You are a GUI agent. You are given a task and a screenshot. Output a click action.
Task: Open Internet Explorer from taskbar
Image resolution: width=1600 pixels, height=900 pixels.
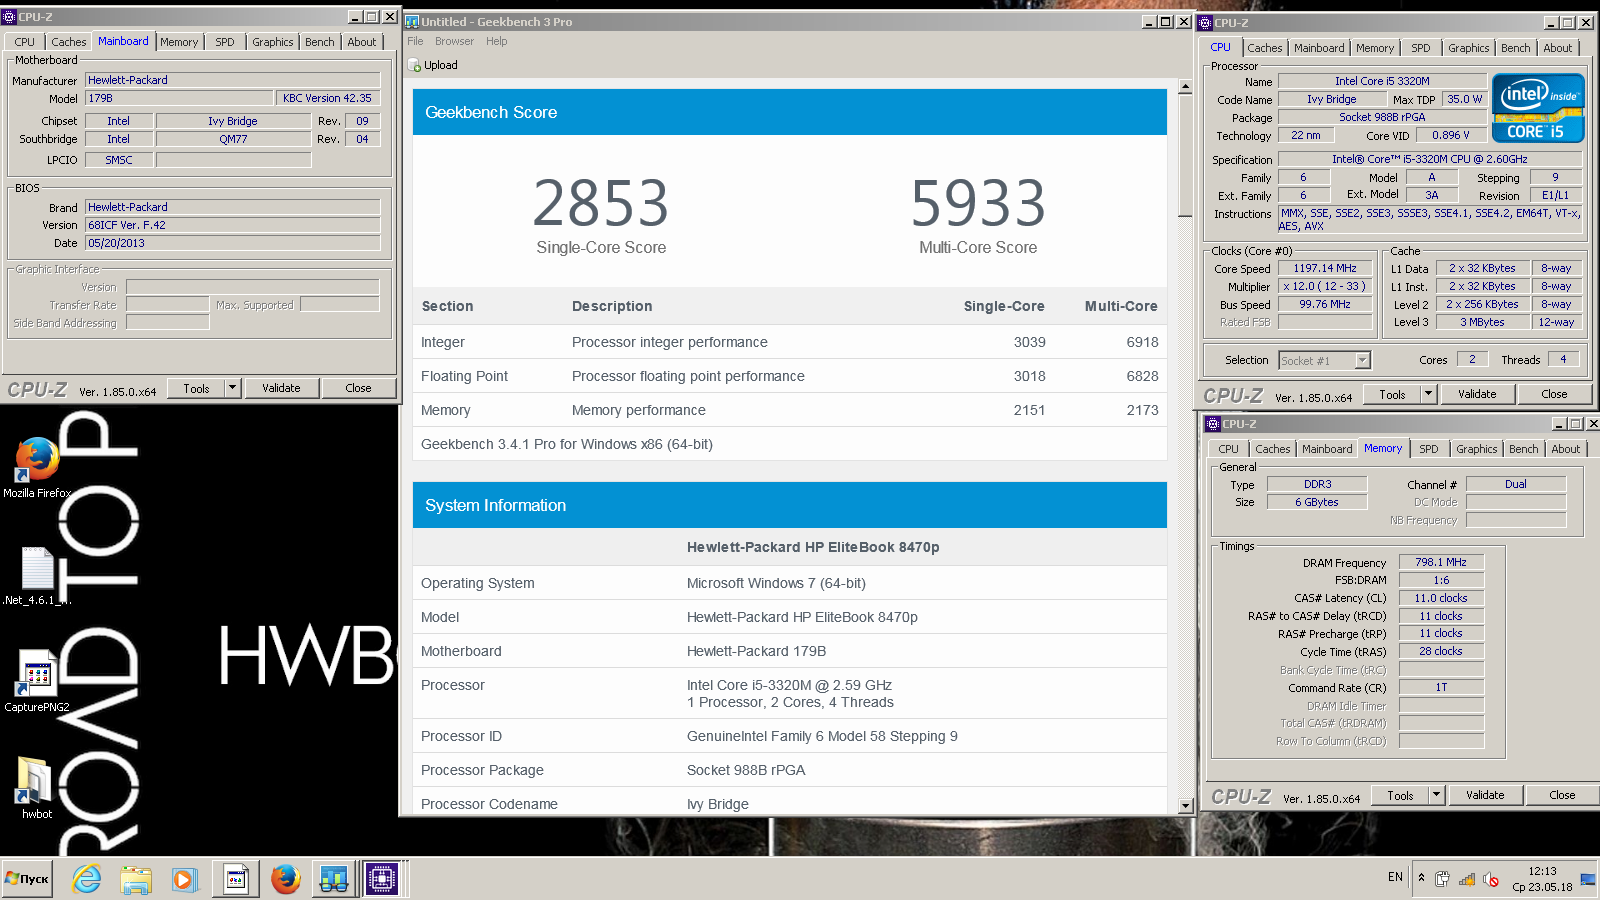87,879
